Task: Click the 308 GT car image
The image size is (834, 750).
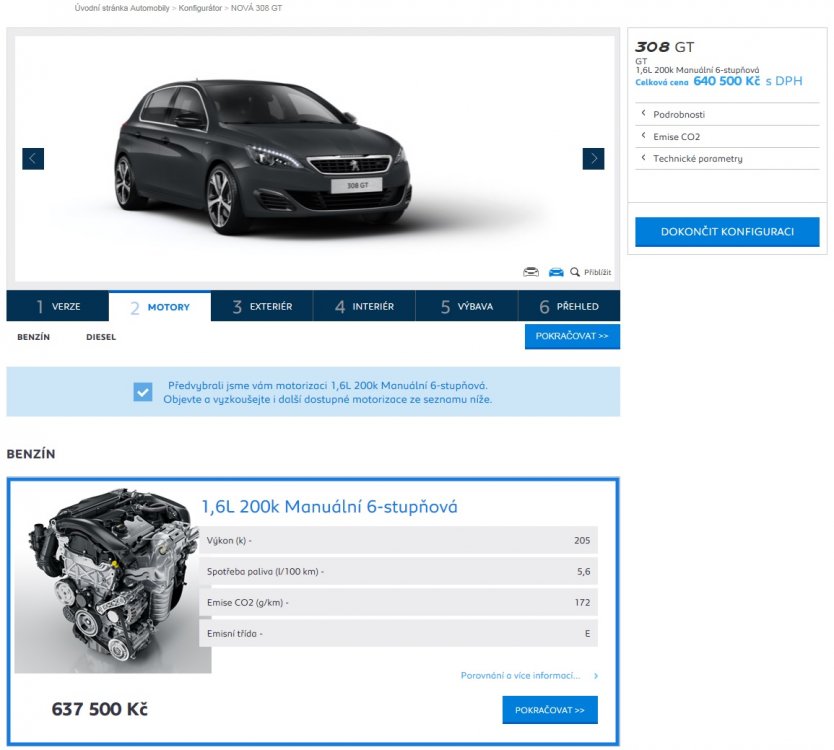Action: pyautogui.click(x=263, y=157)
